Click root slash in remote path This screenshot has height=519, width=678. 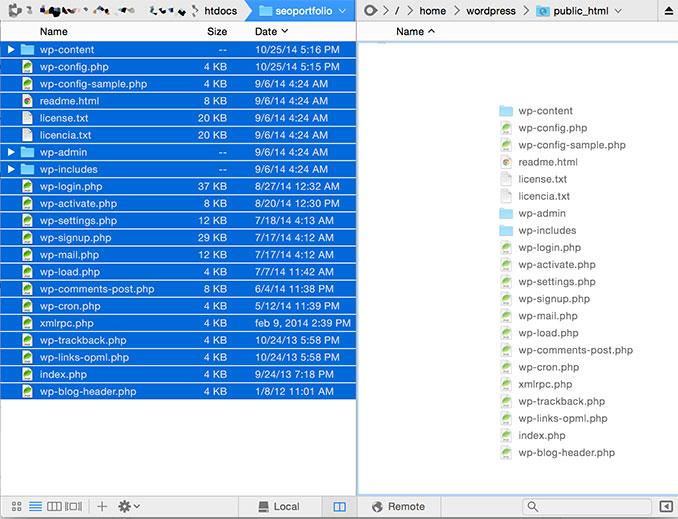tap(397, 11)
